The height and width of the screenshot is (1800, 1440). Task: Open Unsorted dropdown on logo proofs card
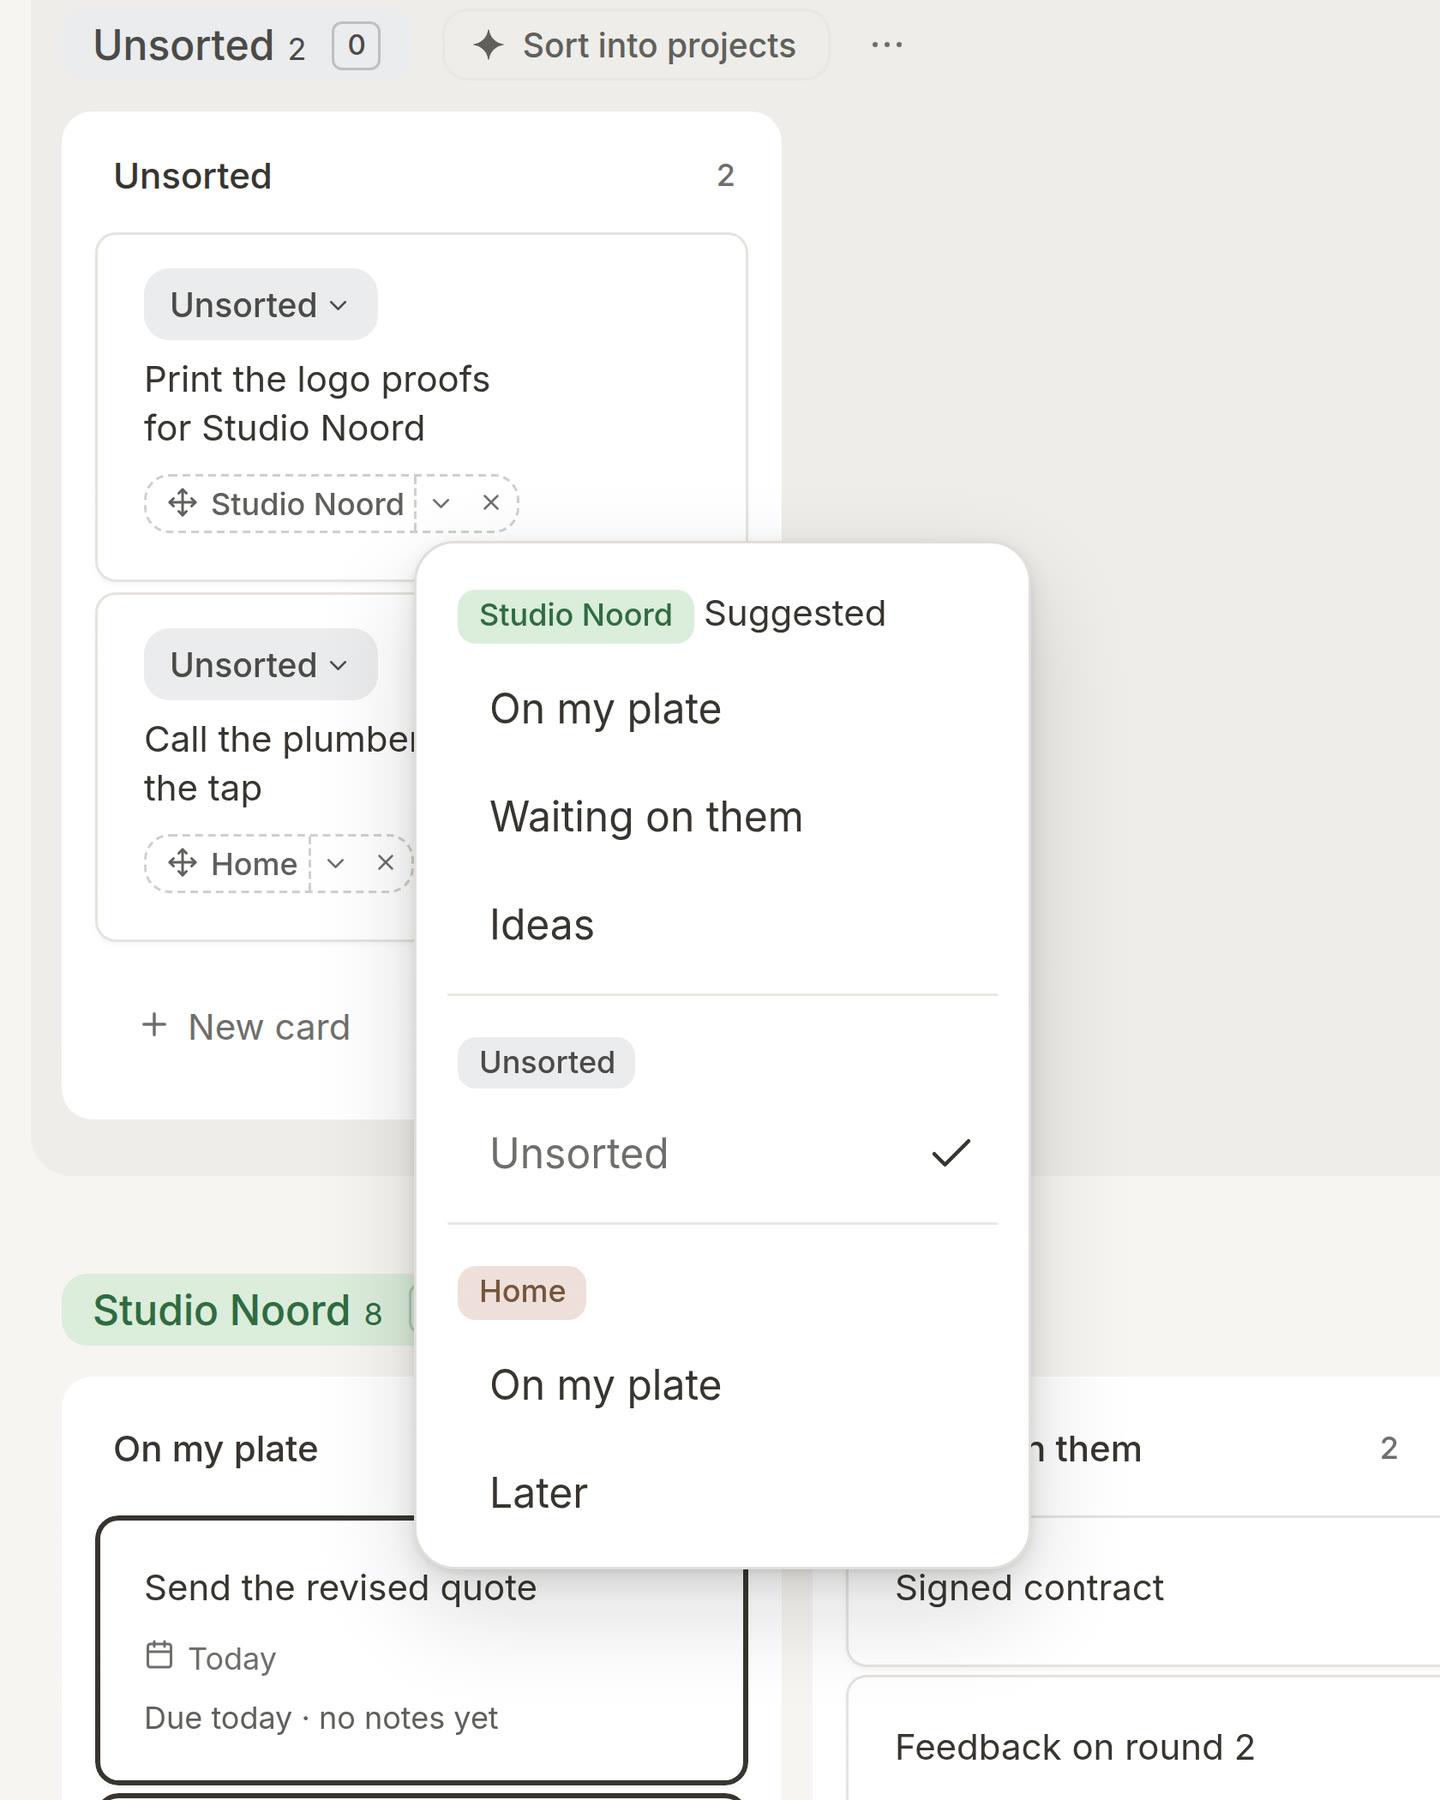tap(261, 304)
